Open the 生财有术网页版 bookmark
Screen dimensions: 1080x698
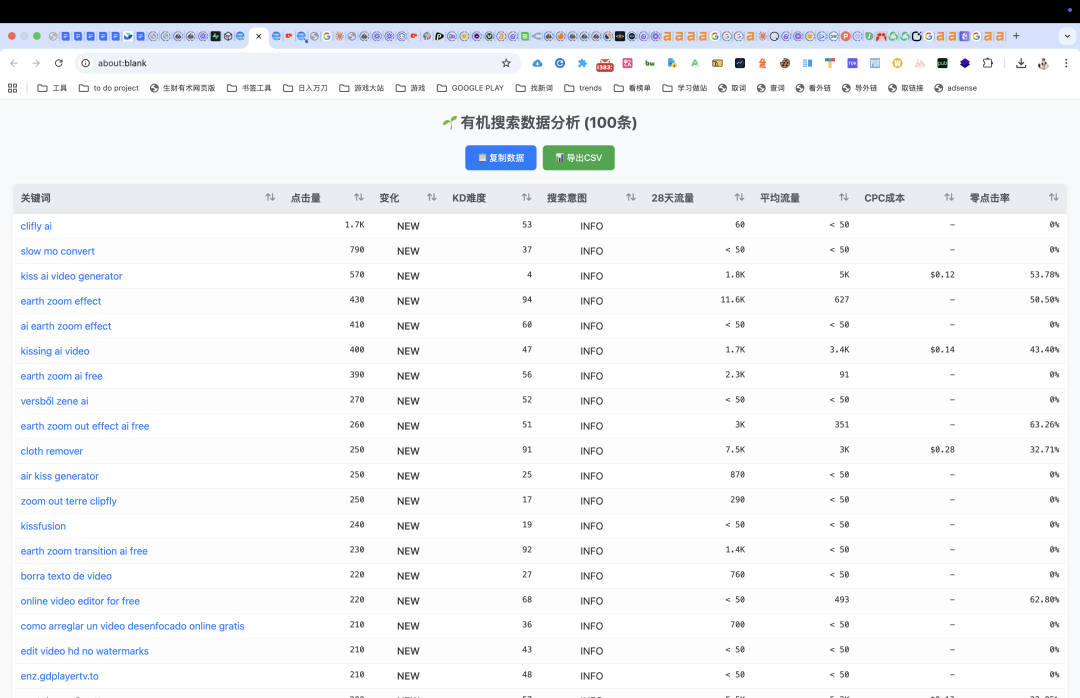[183, 88]
